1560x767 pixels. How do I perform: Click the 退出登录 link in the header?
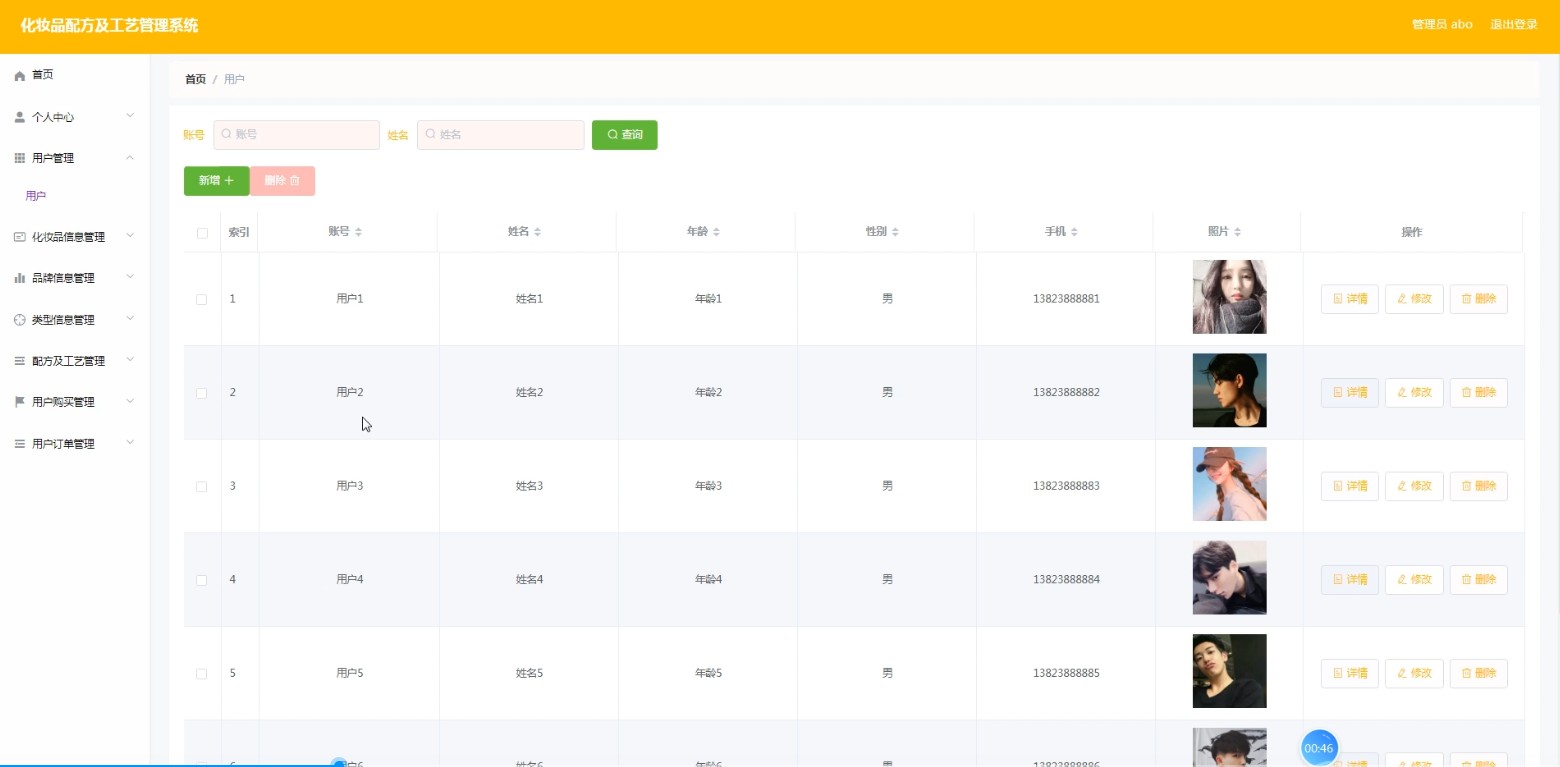click(x=1513, y=25)
